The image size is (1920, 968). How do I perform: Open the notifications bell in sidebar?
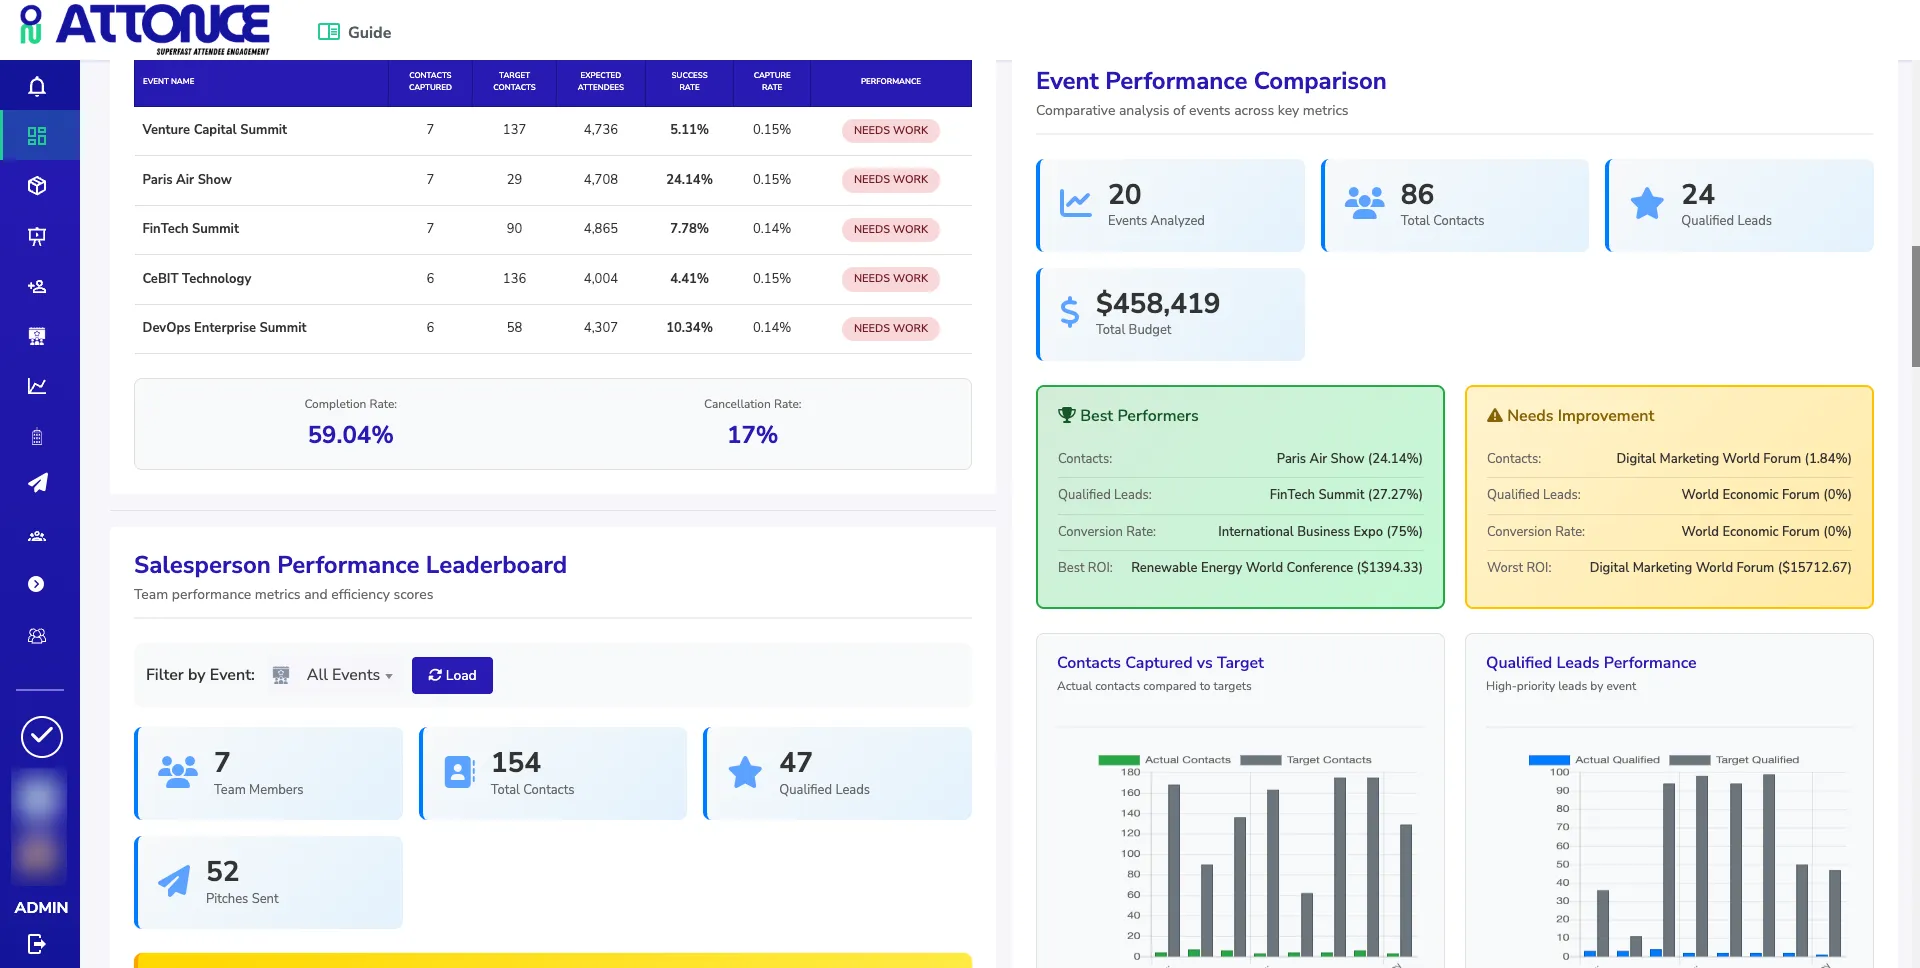click(x=37, y=87)
